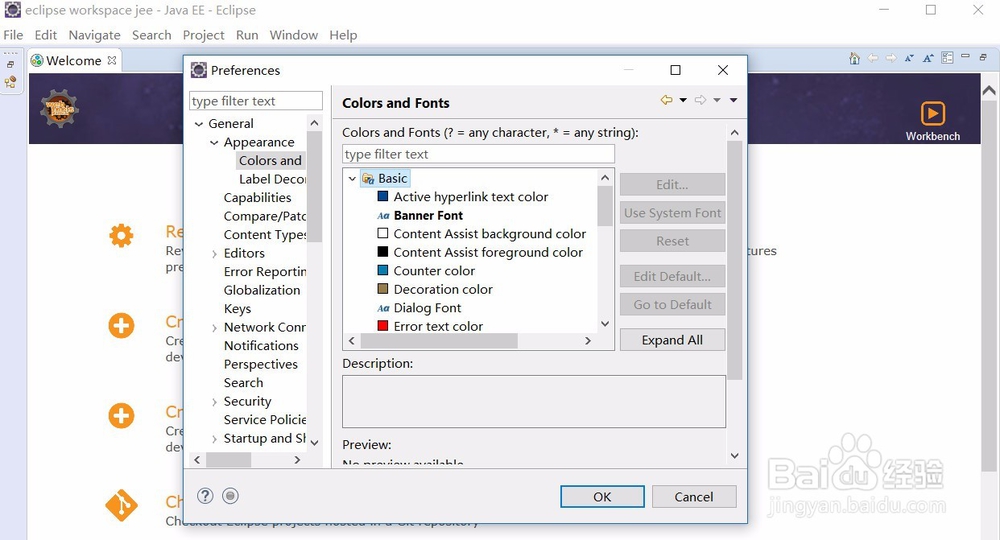This screenshot has width=1000, height=540.
Task: Cancel the Preferences dialog
Action: tap(694, 497)
